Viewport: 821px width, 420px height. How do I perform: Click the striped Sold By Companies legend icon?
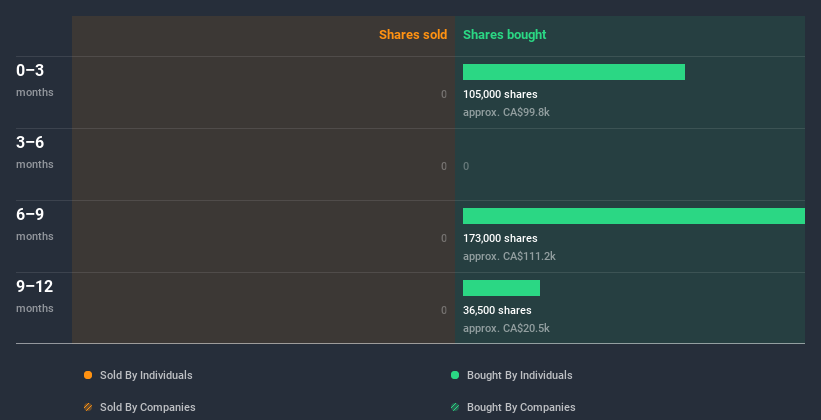click(x=88, y=407)
